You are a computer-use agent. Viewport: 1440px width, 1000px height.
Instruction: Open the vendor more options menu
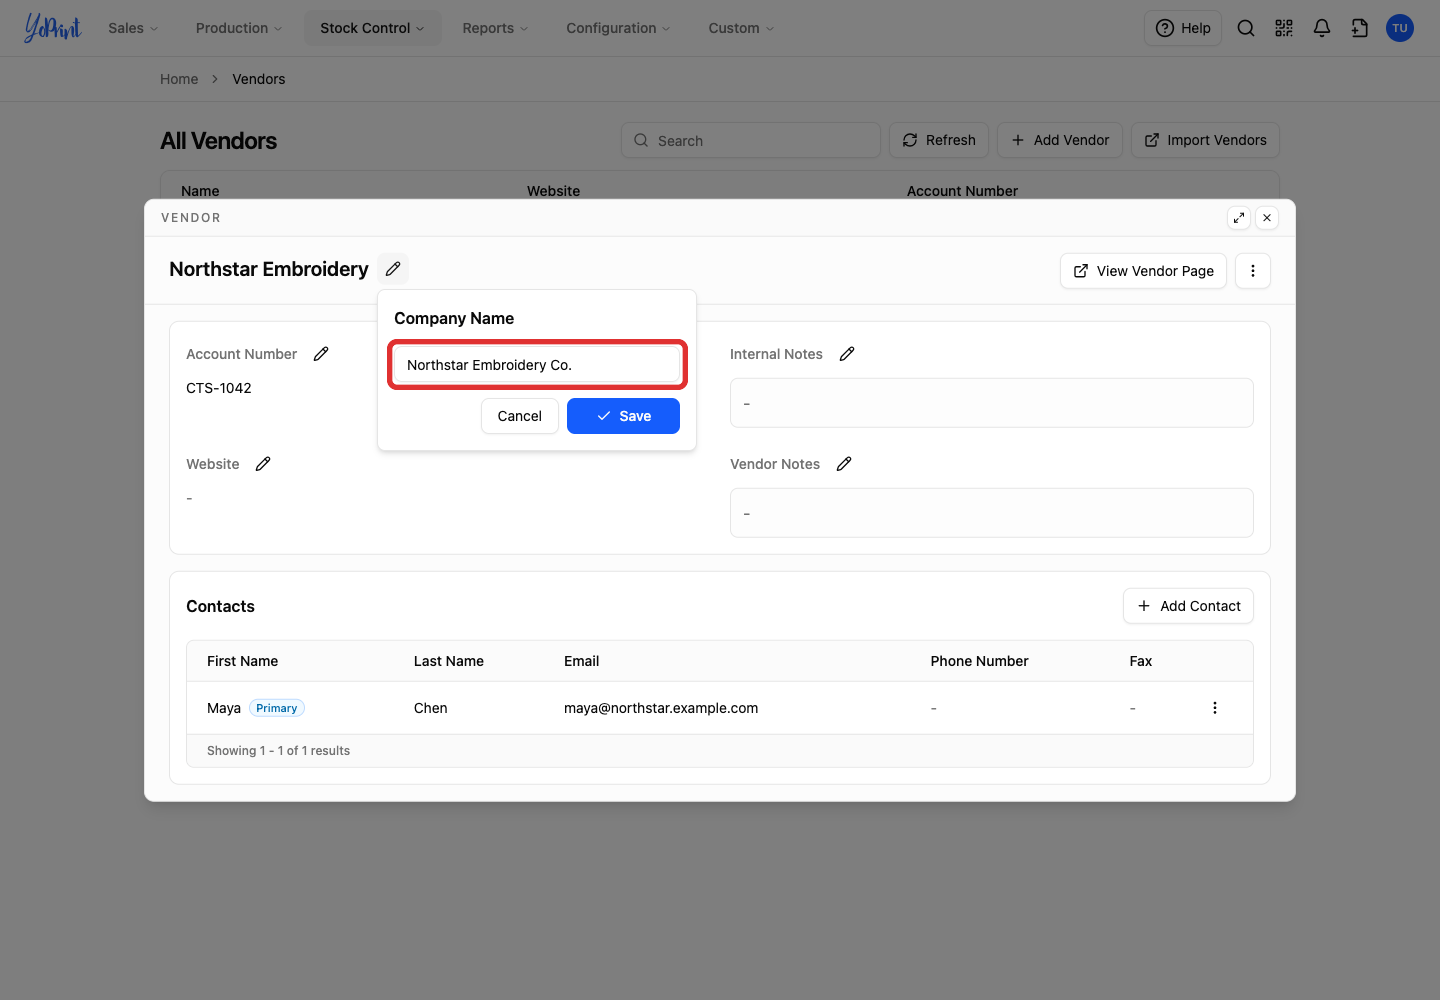pyautogui.click(x=1253, y=271)
